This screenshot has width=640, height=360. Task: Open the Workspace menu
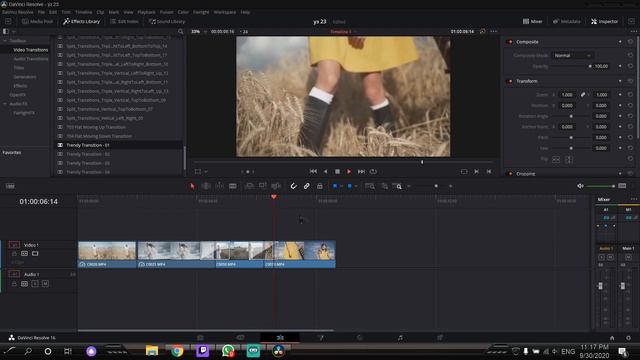pos(225,12)
